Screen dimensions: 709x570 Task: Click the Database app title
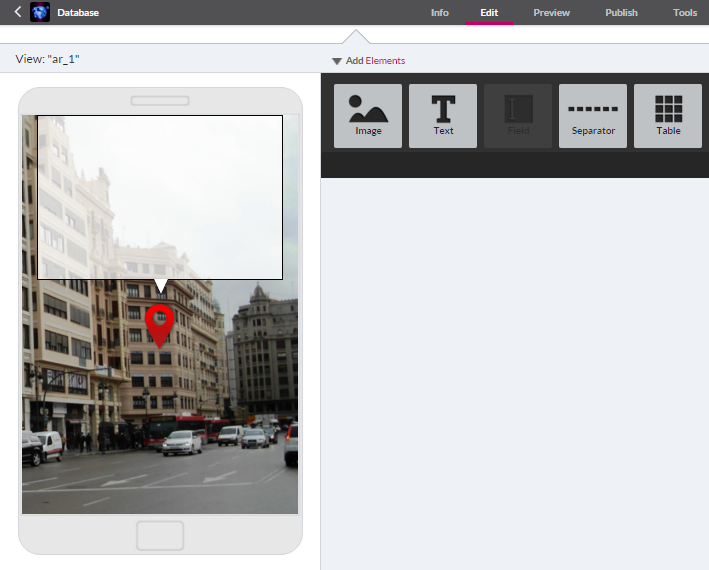(78, 13)
